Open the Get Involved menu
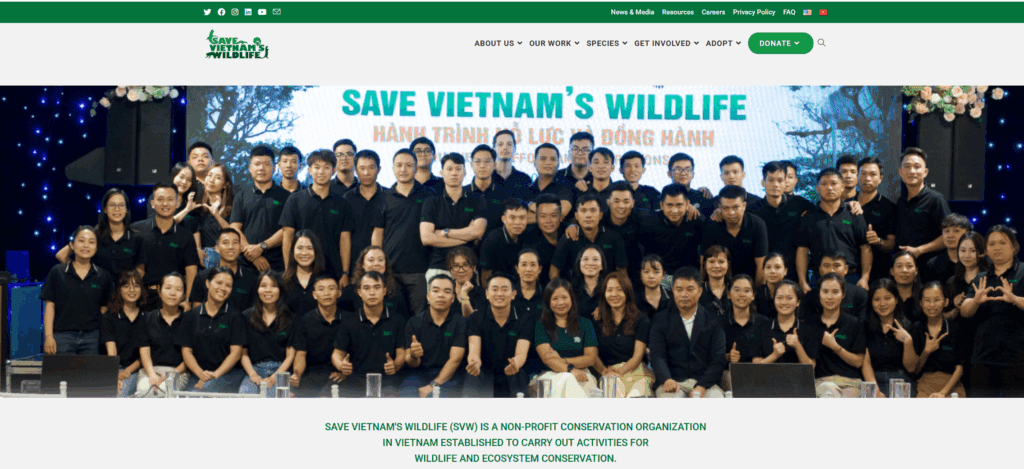1024x469 pixels. (667, 43)
